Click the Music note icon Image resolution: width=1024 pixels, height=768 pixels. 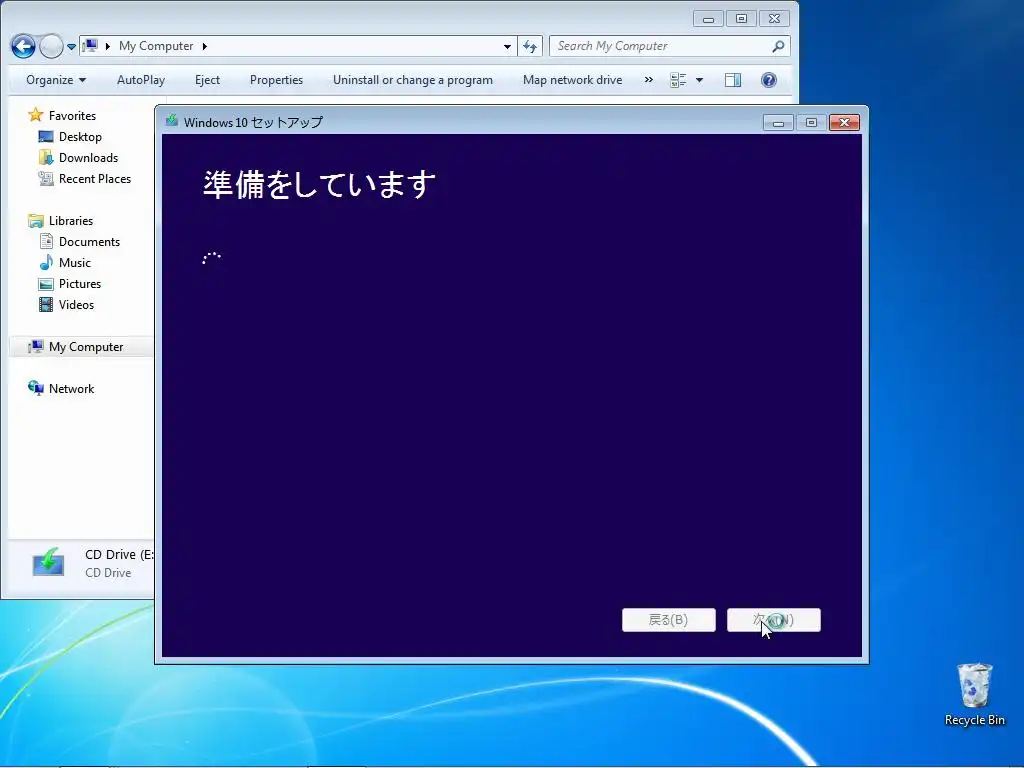pyautogui.click(x=46, y=263)
